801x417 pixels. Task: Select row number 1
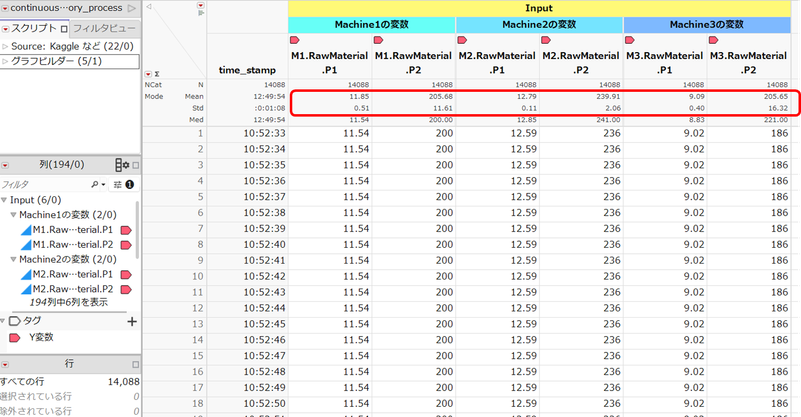pos(200,133)
